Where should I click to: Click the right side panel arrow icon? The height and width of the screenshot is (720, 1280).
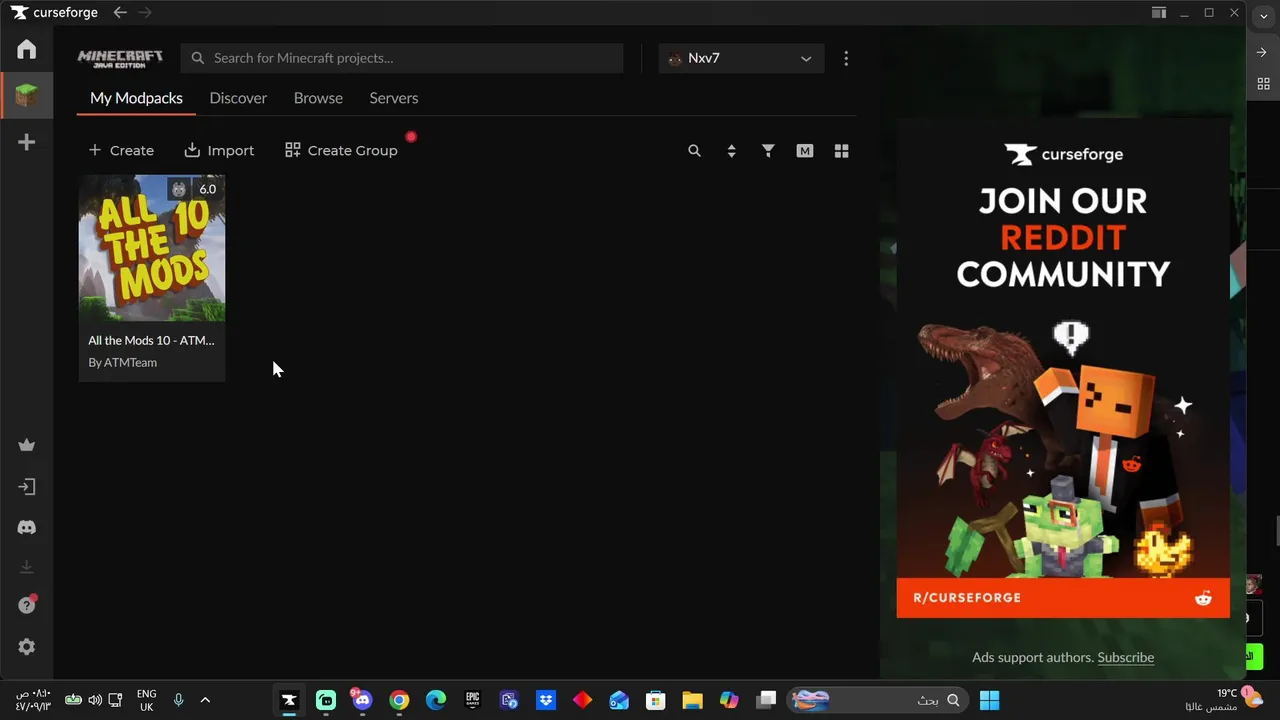pos(1262,52)
